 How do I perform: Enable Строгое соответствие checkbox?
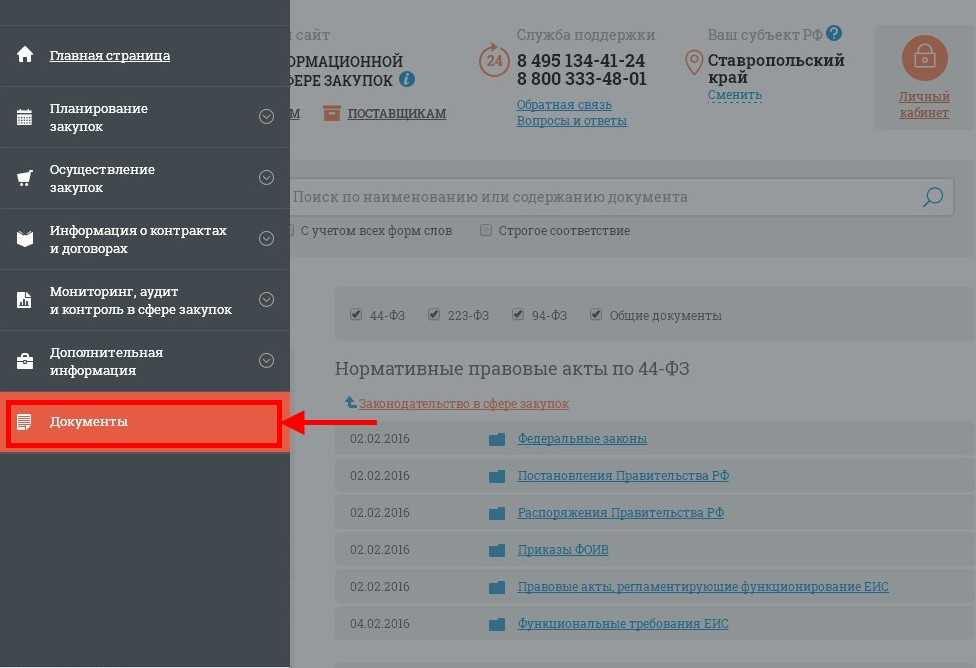(486, 231)
